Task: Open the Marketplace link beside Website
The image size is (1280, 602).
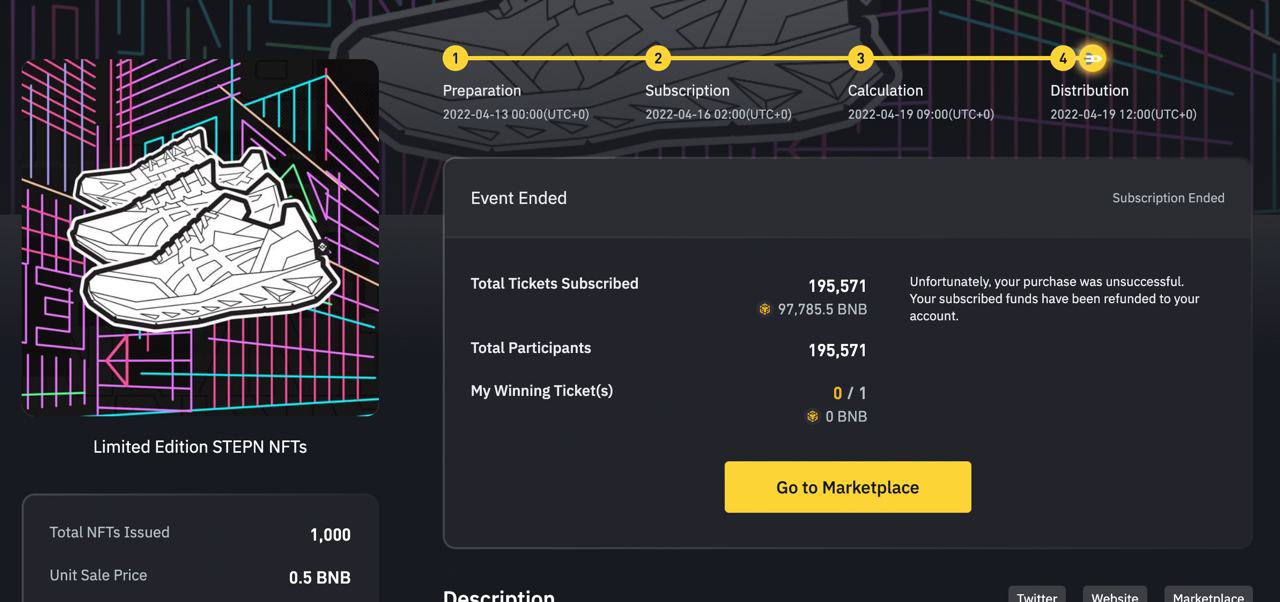Action: click(1208, 596)
